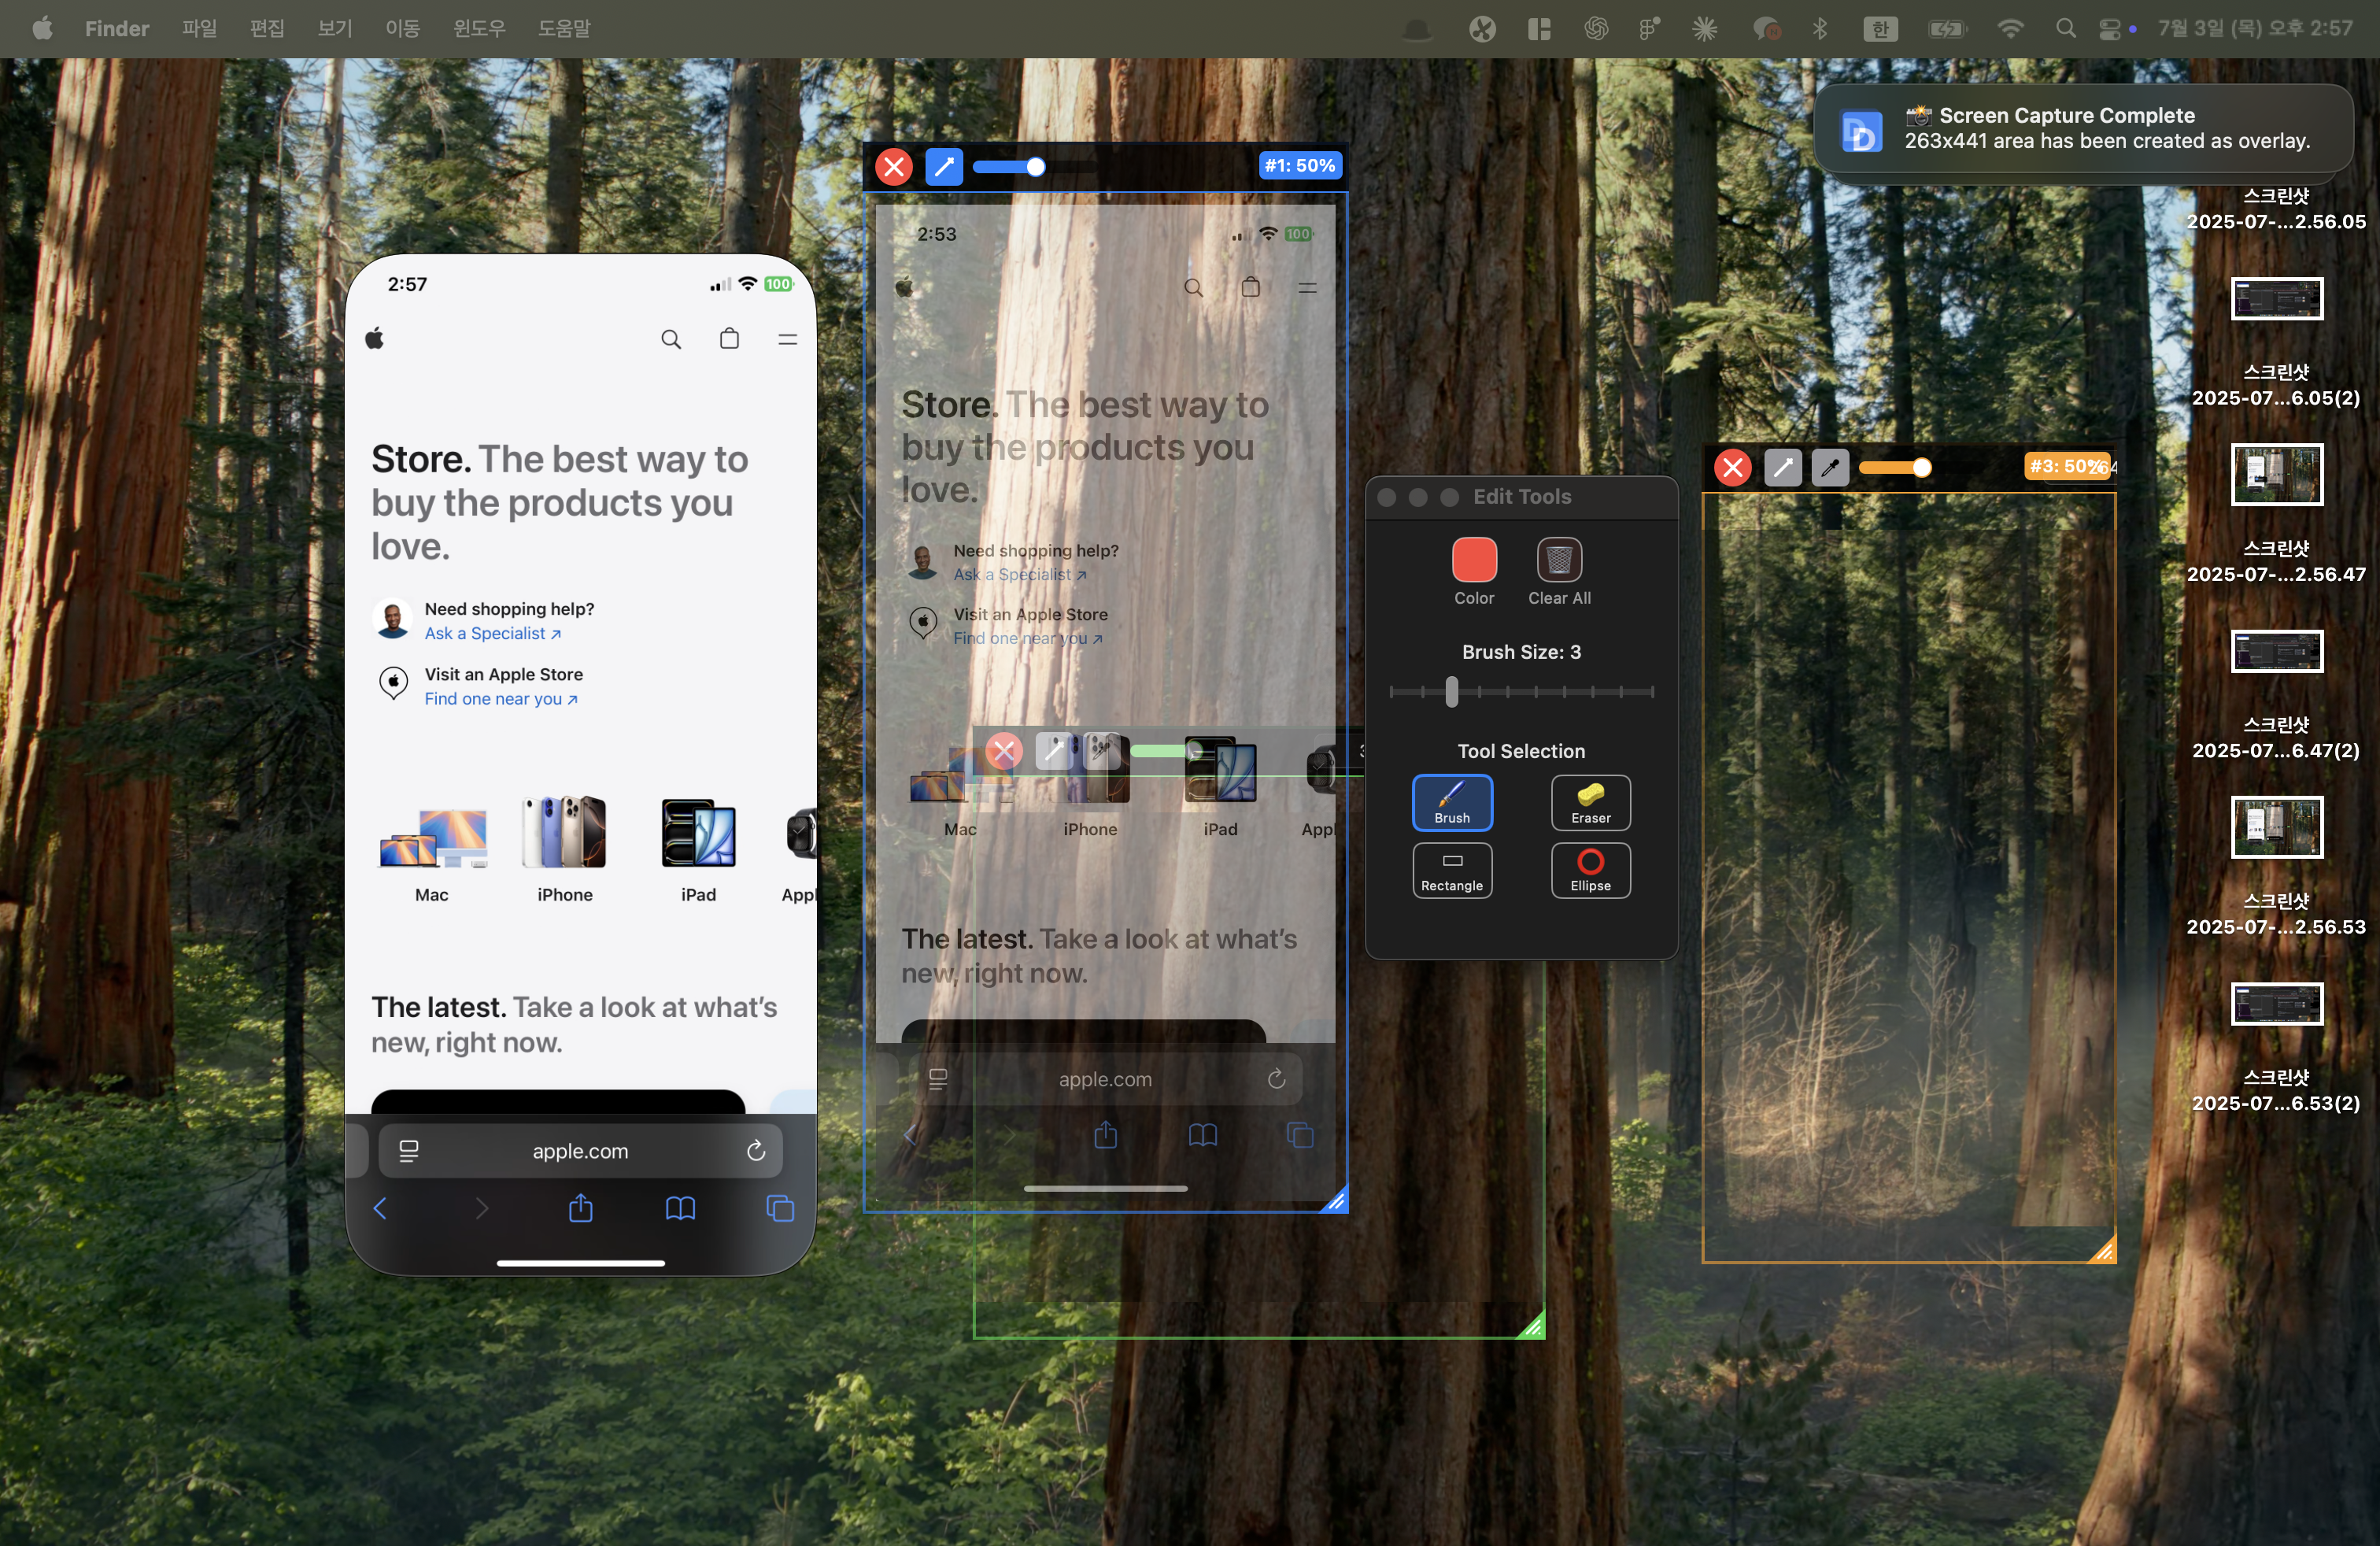Open the 파일 menu
2380x1546 pixels.
point(199,28)
